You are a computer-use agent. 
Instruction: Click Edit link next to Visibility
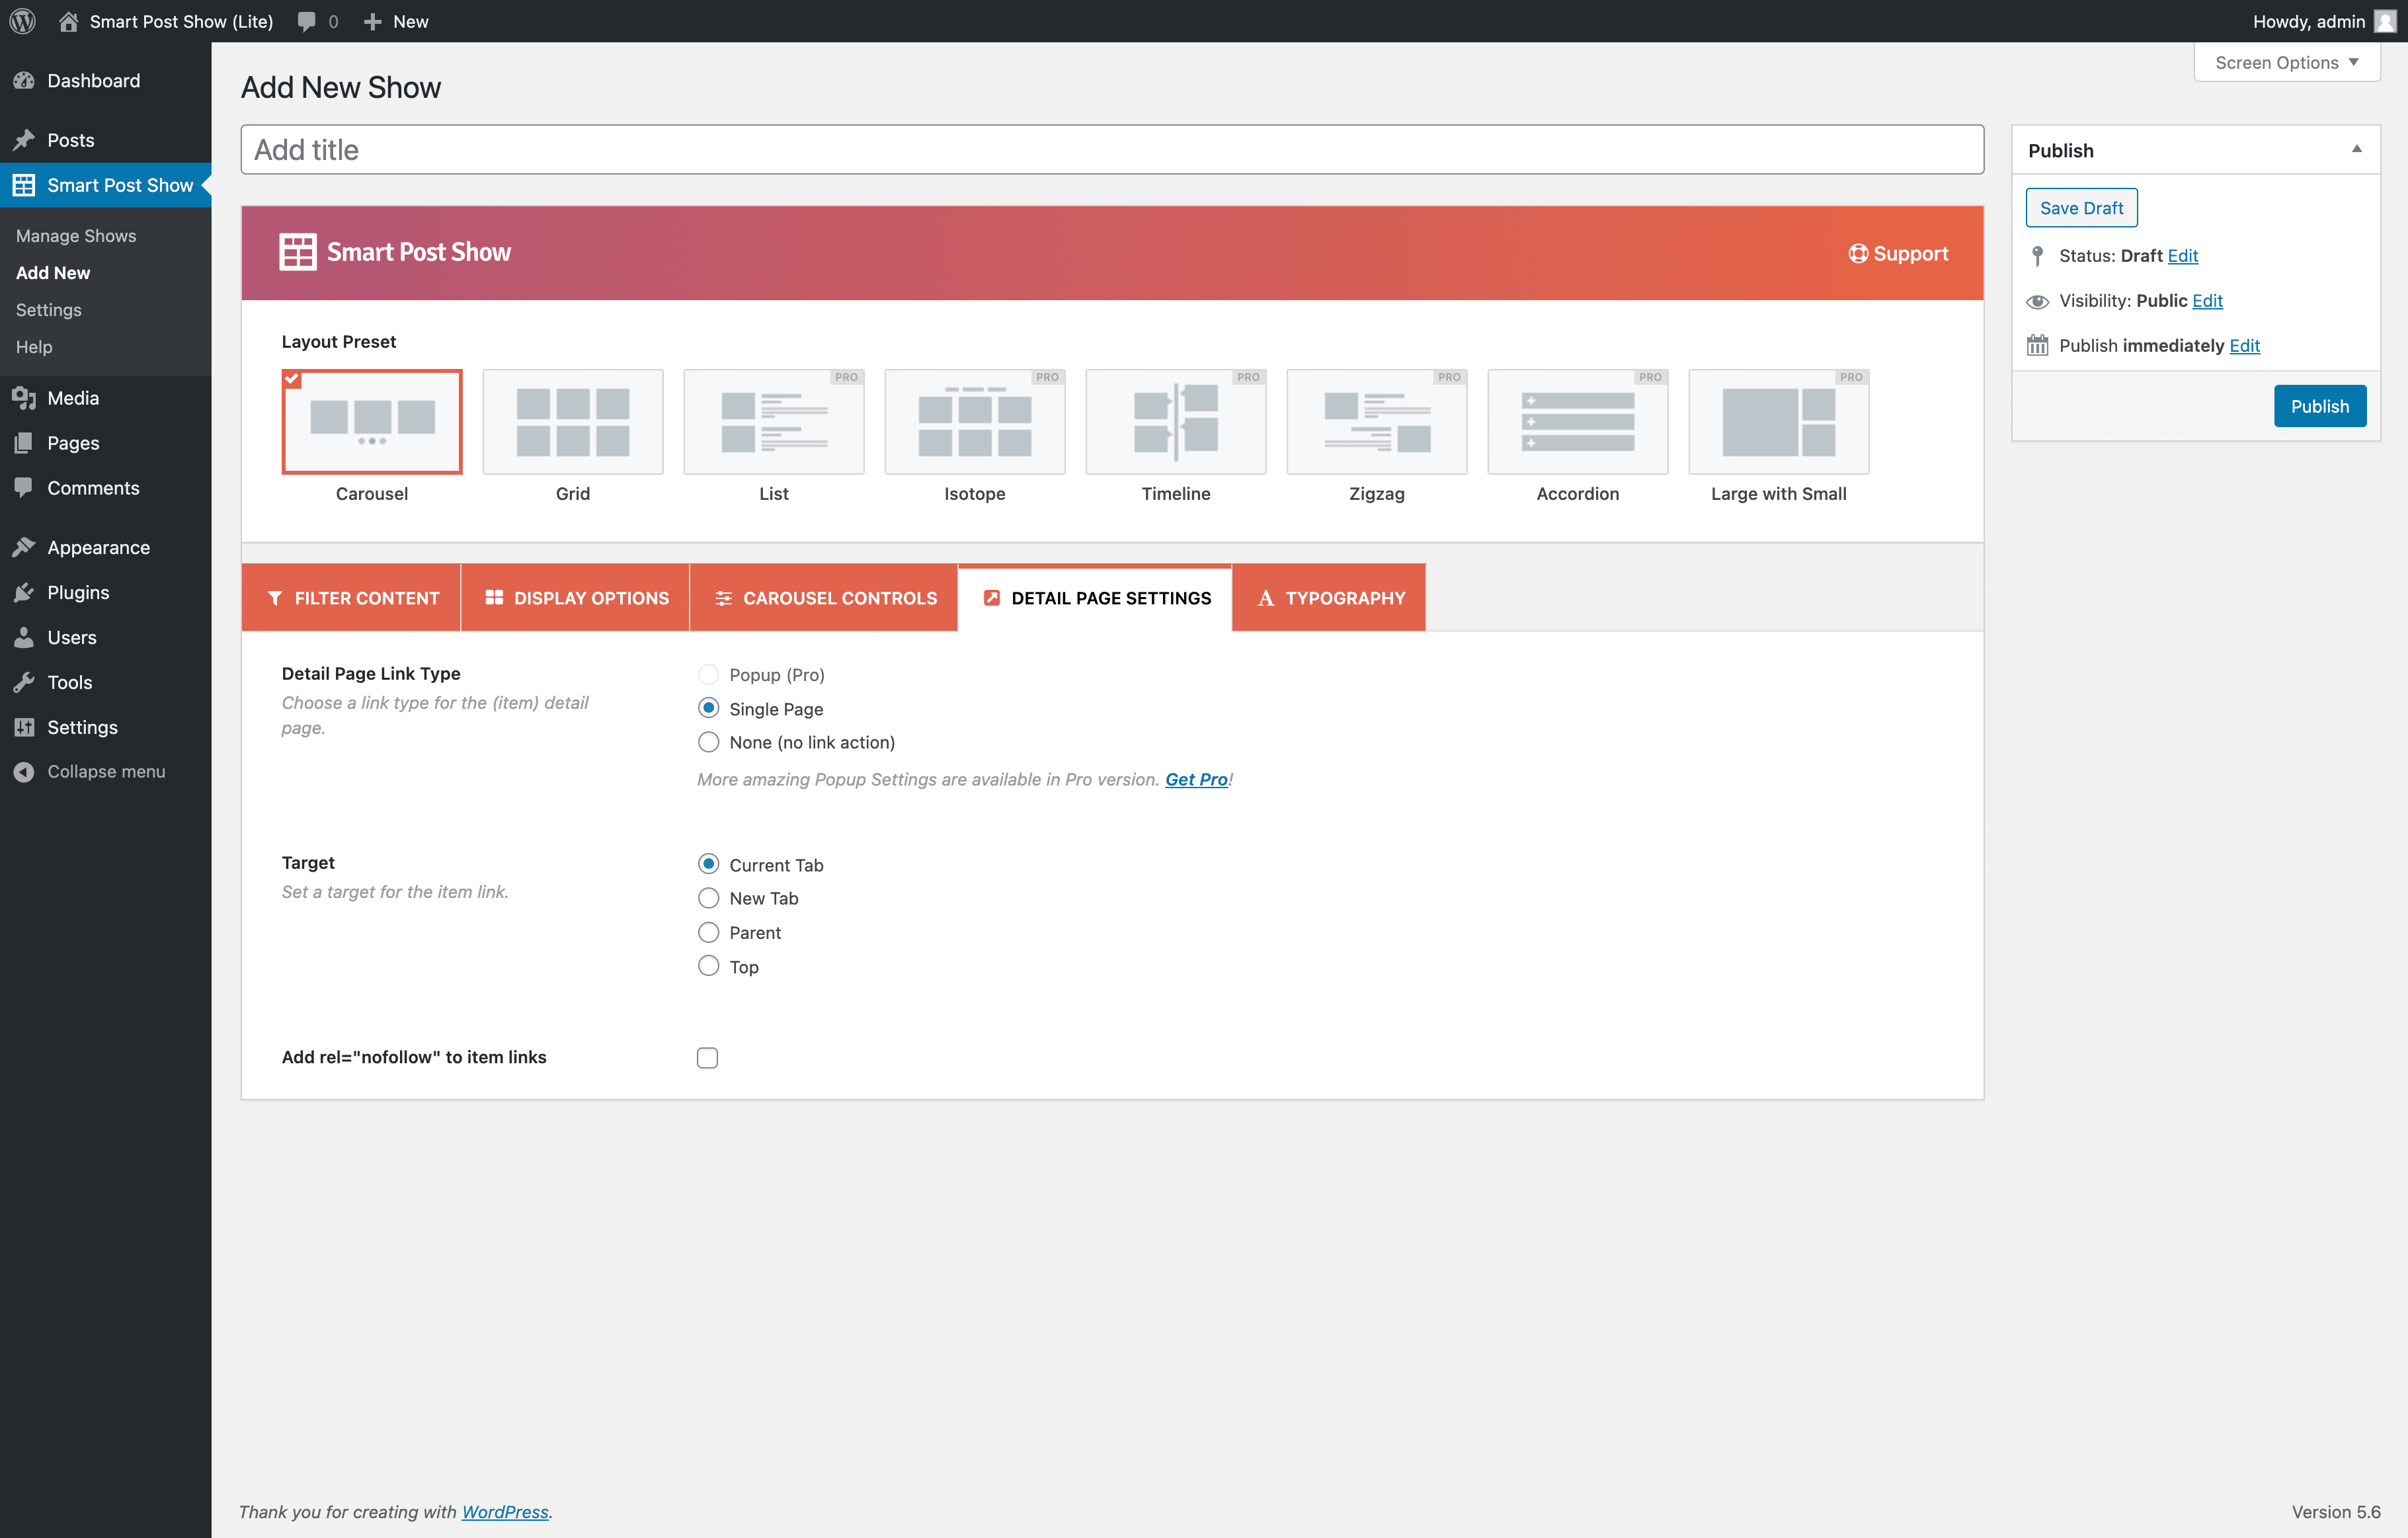click(2207, 300)
